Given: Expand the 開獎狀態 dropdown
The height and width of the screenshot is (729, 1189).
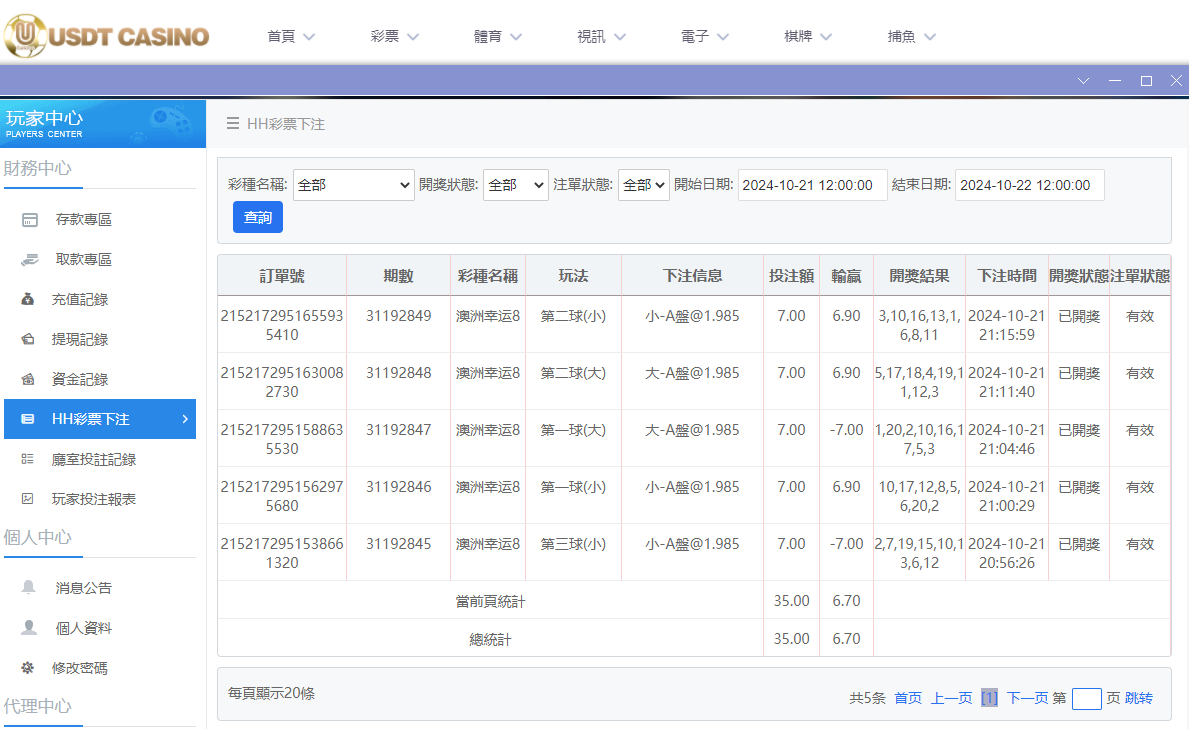Looking at the screenshot, I should pyautogui.click(x=515, y=184).
